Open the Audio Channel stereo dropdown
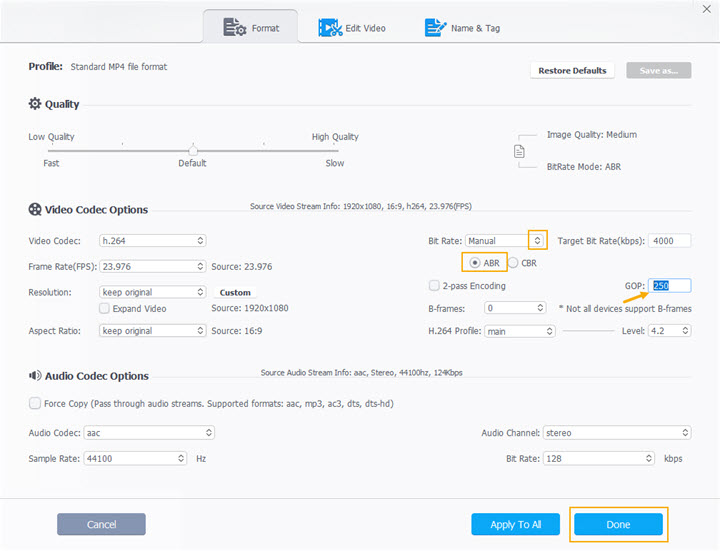Image resolution: width=720 pixels, height=551 pixels. click(x=617, y=433)
